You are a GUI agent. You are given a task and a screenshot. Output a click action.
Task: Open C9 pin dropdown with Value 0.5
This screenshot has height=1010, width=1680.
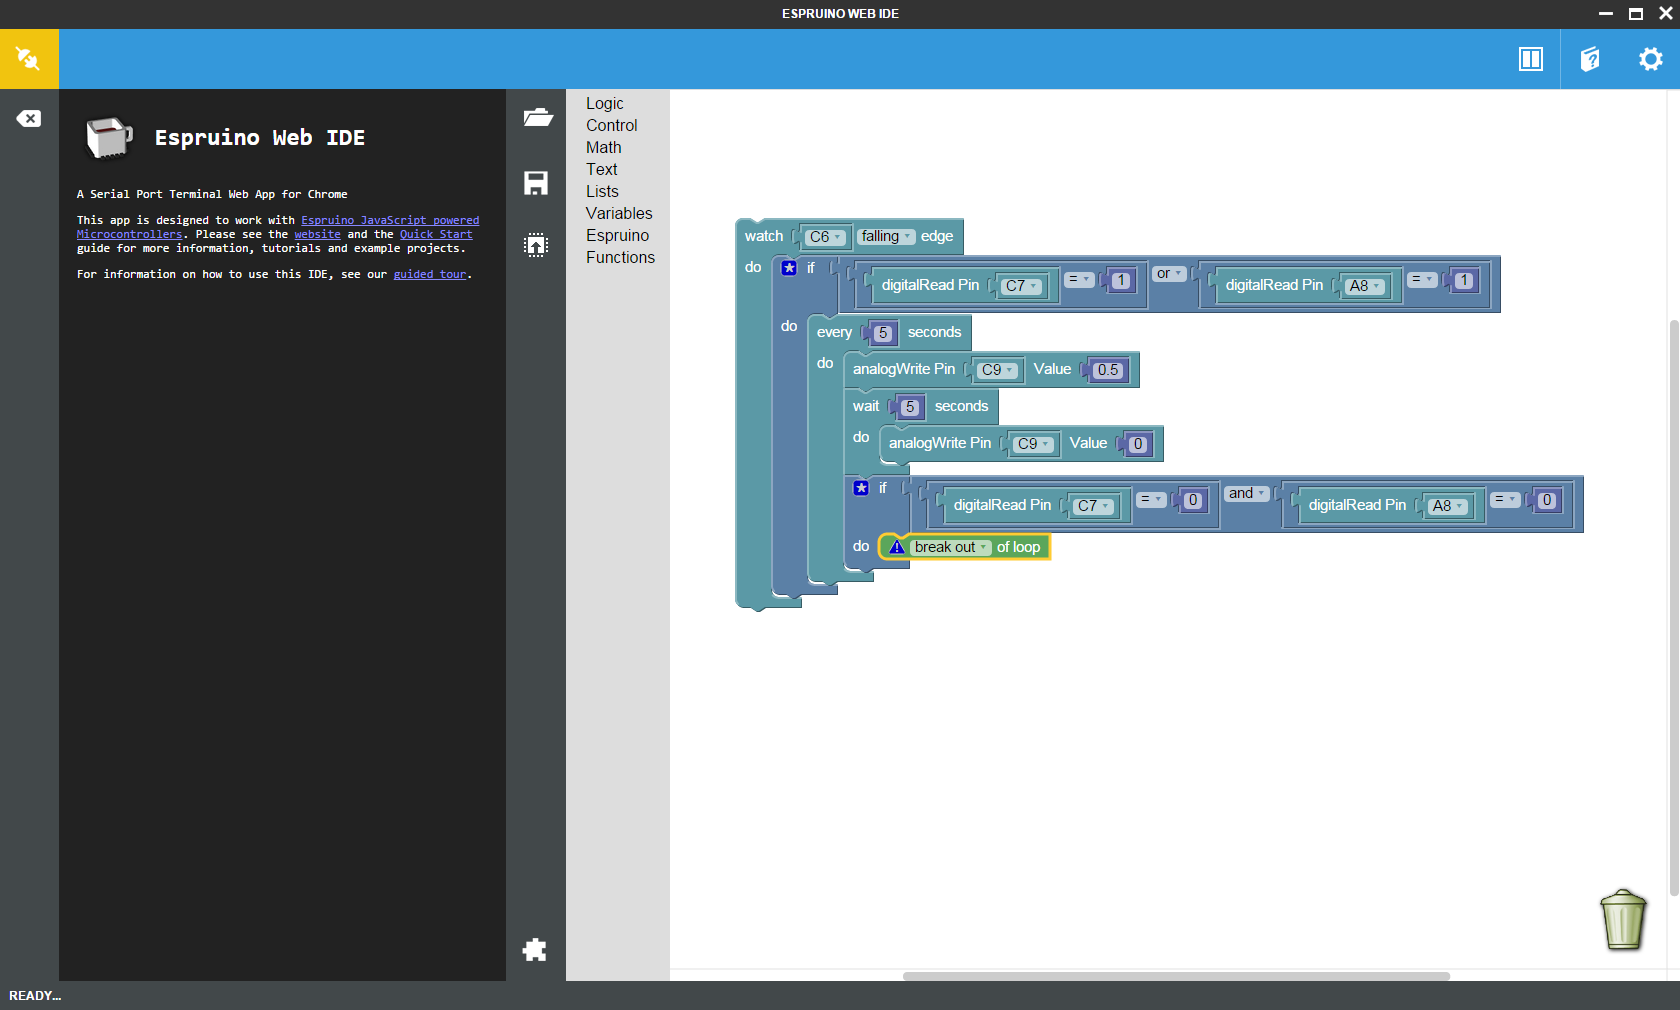(x=997, y=370)
